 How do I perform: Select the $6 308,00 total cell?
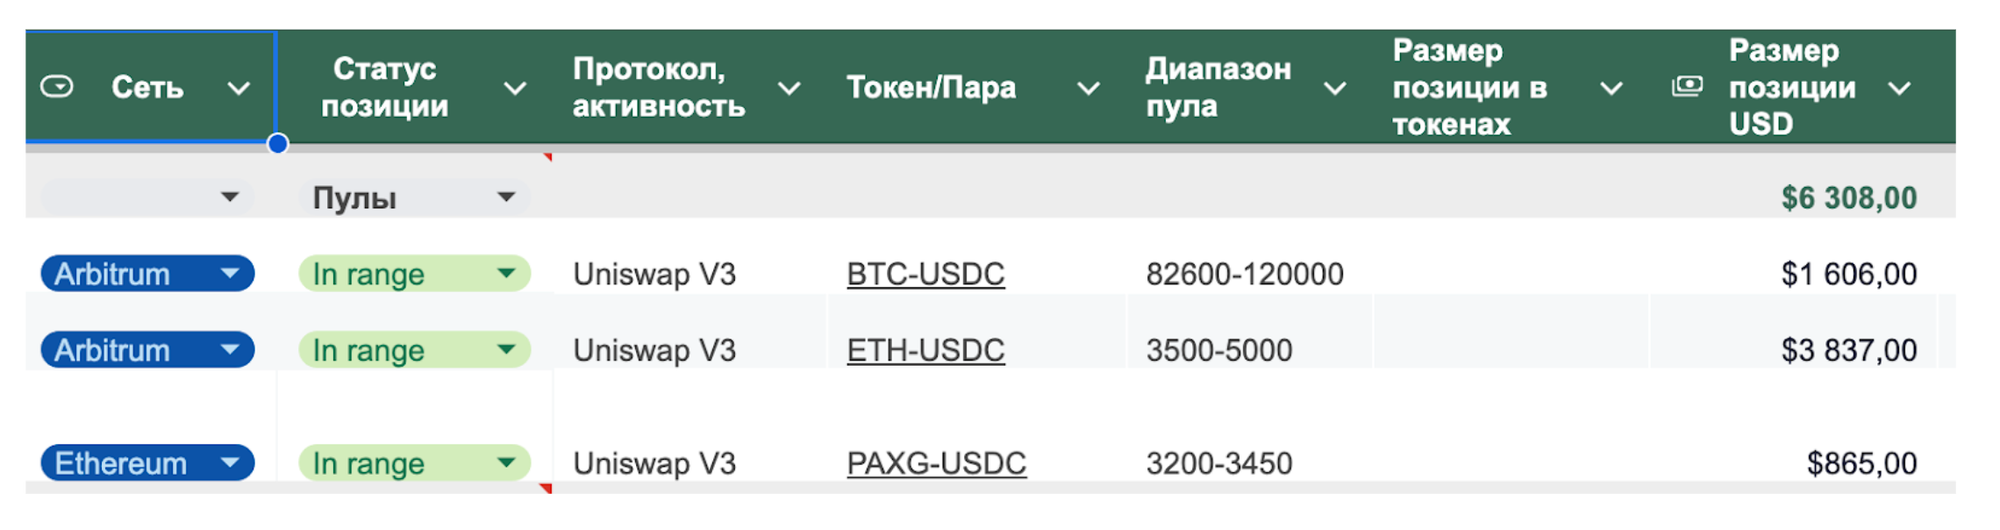coord(1848,198)
